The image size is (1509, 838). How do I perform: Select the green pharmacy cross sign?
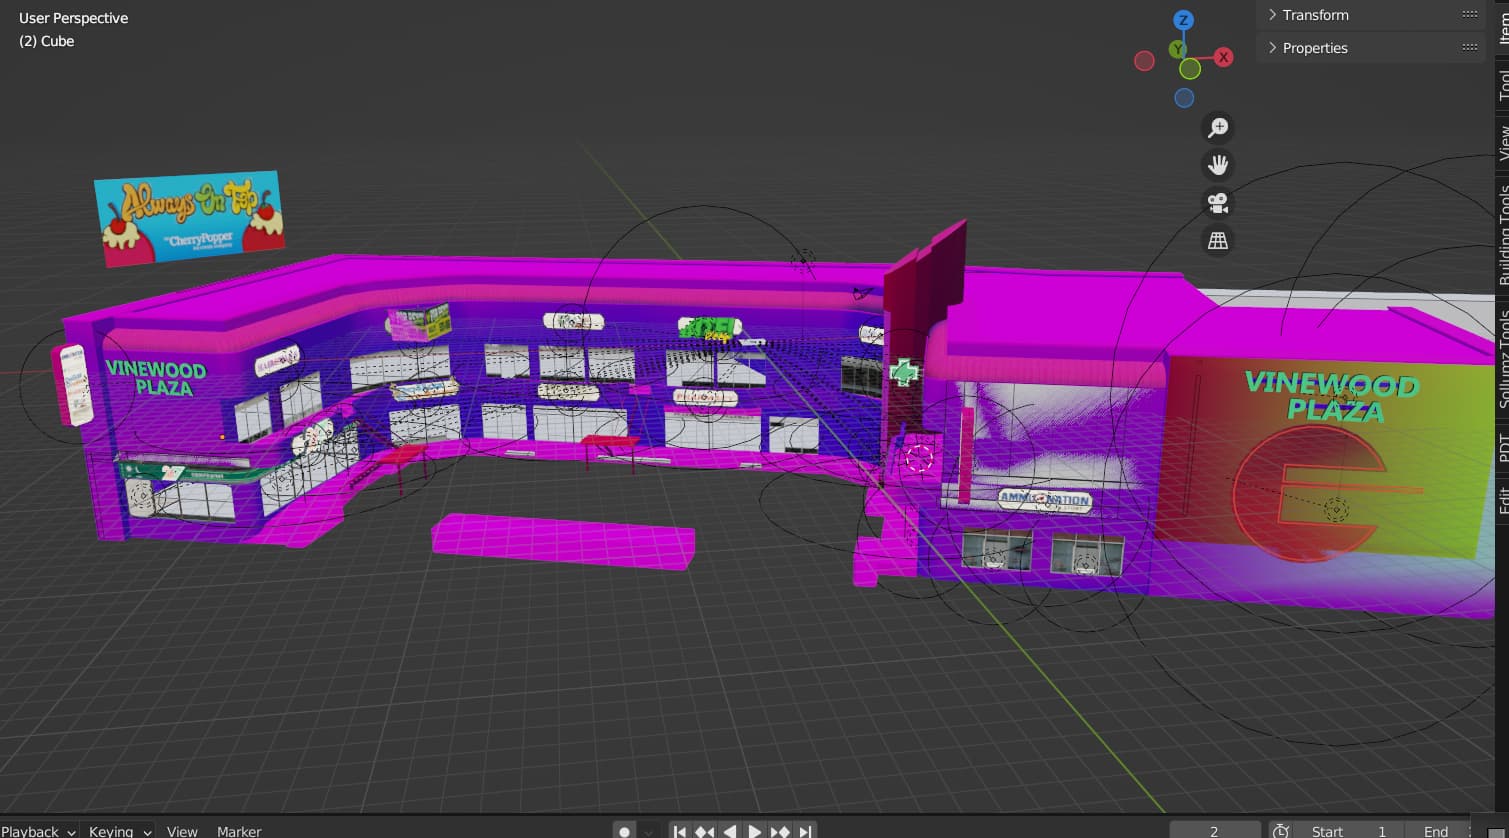click(x=903, y=372)
